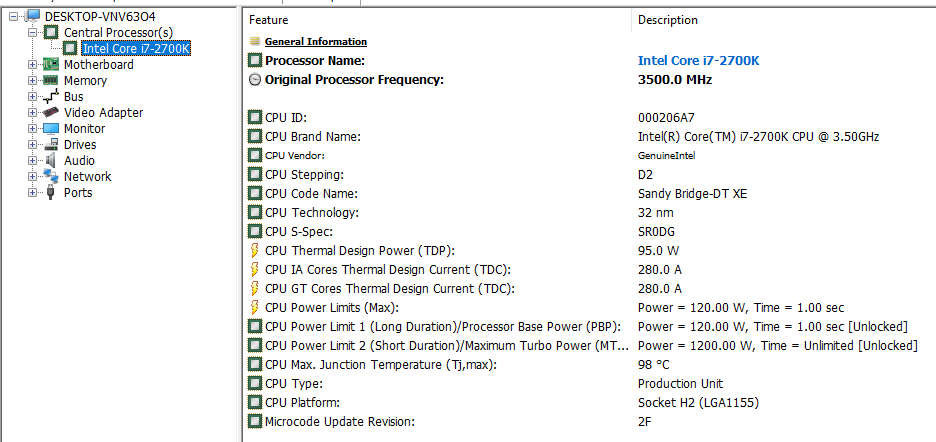Expand the Ports node
Image resolution: width=936 pixels, height=442 pixels.
click(x=32, y=192)
